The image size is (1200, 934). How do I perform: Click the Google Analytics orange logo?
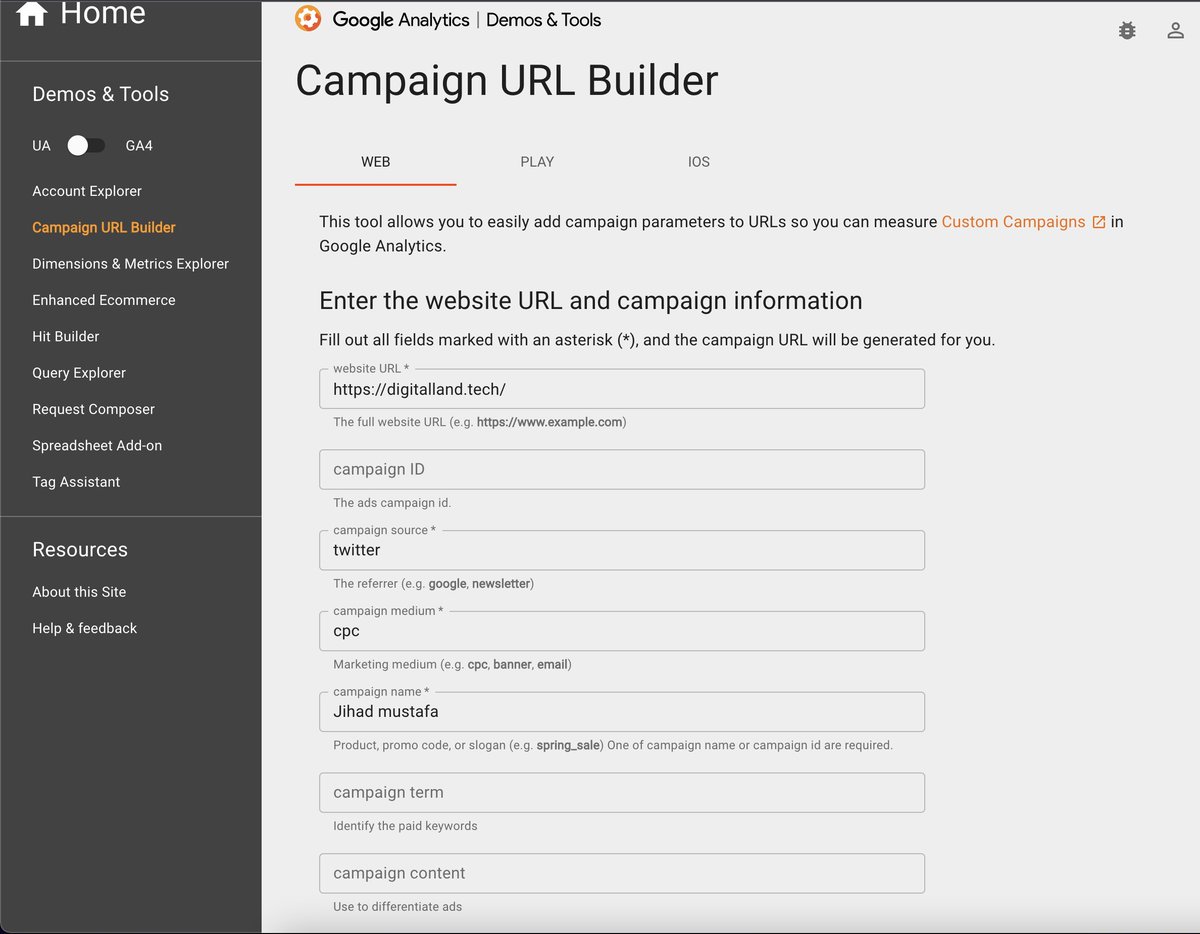308,19
